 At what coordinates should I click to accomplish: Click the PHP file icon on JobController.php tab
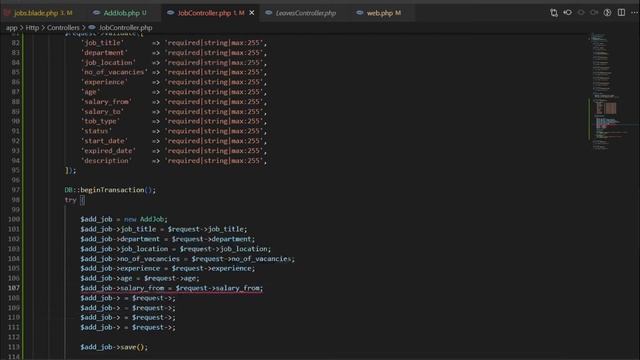tap(170, 13)
